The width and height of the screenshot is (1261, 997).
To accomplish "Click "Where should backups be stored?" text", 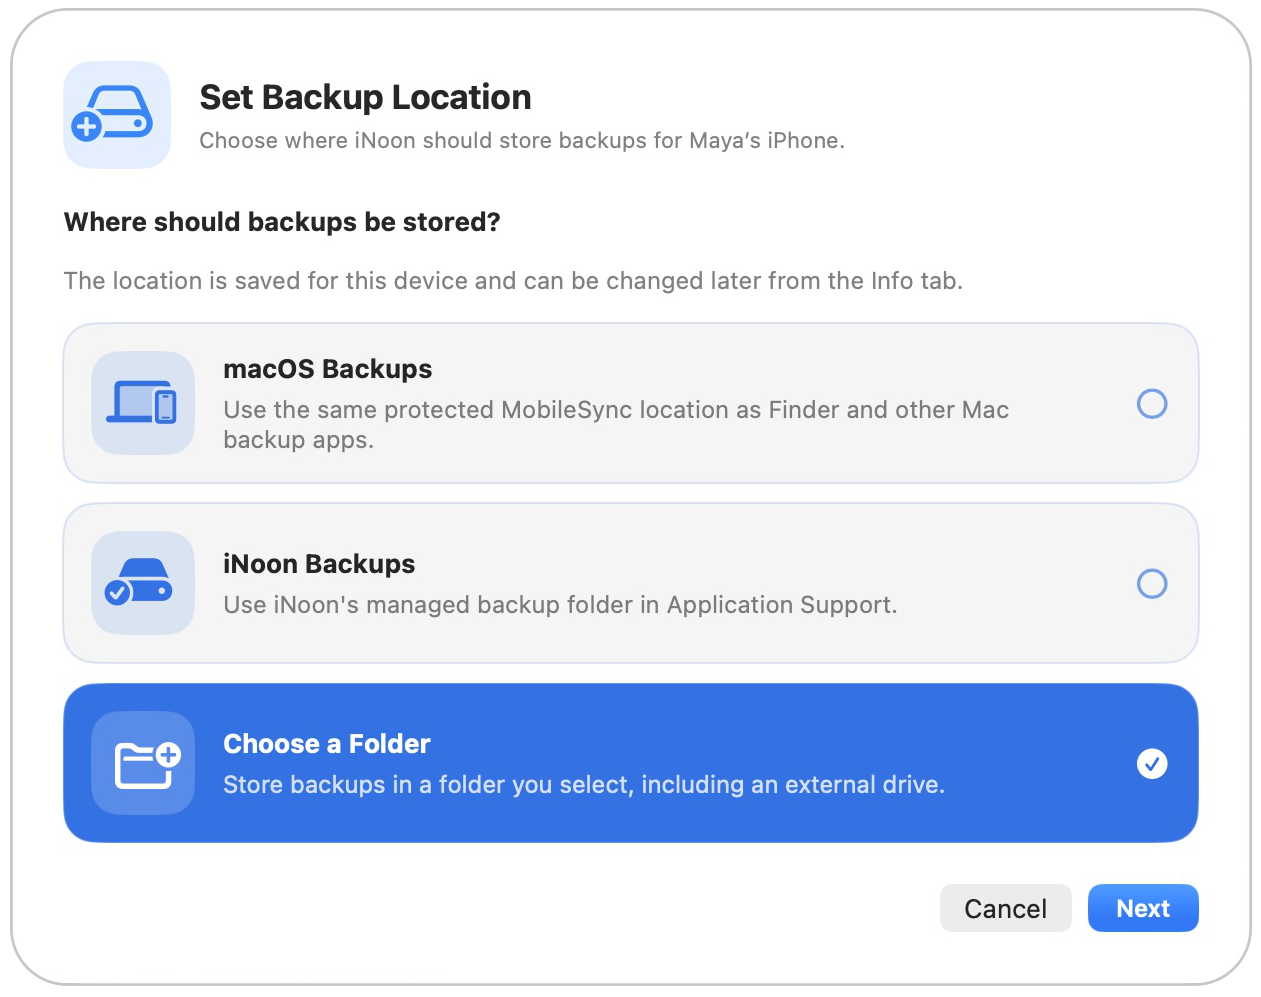I will pos(282,222).
